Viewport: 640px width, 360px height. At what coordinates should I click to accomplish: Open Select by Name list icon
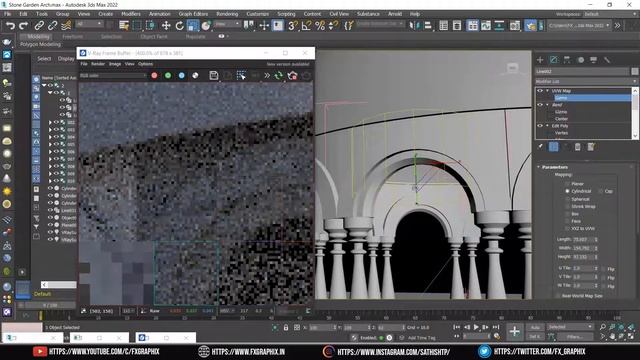124,26
